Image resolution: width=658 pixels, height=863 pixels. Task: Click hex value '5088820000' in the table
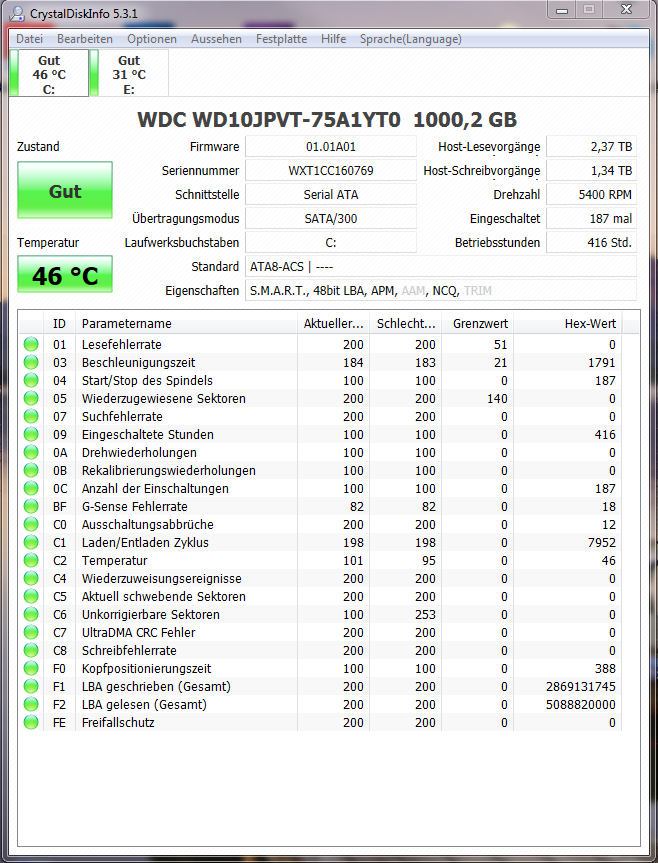pyautogui.click(x=580, y=704)
